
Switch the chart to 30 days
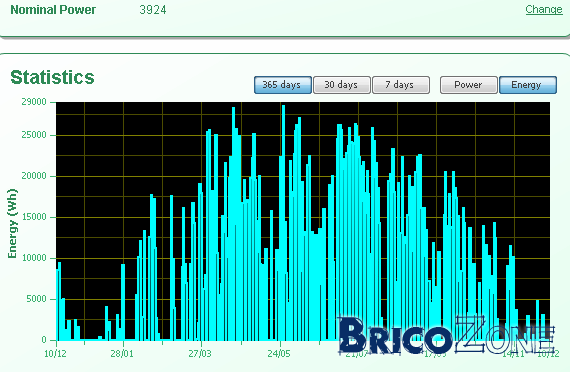(342, 85)
